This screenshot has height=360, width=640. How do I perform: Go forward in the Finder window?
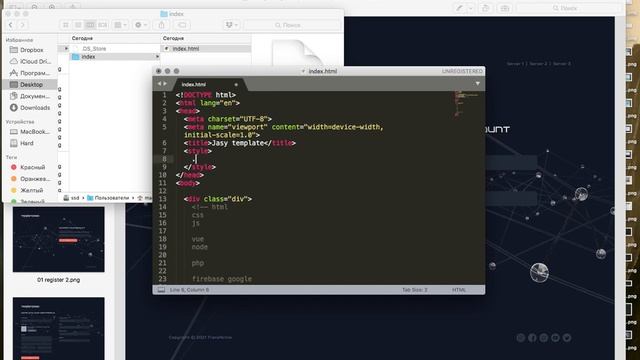23,25
